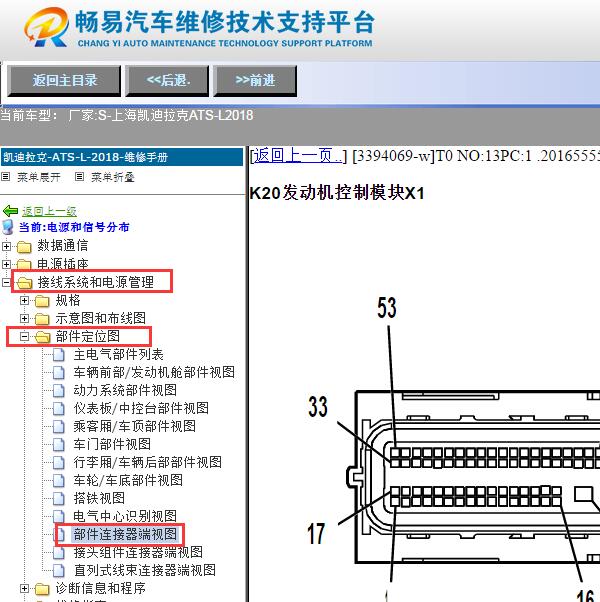The height and width of the screenshot is (602, 600).
Task: Open 返回上一页 link
Action: [298, 156]
